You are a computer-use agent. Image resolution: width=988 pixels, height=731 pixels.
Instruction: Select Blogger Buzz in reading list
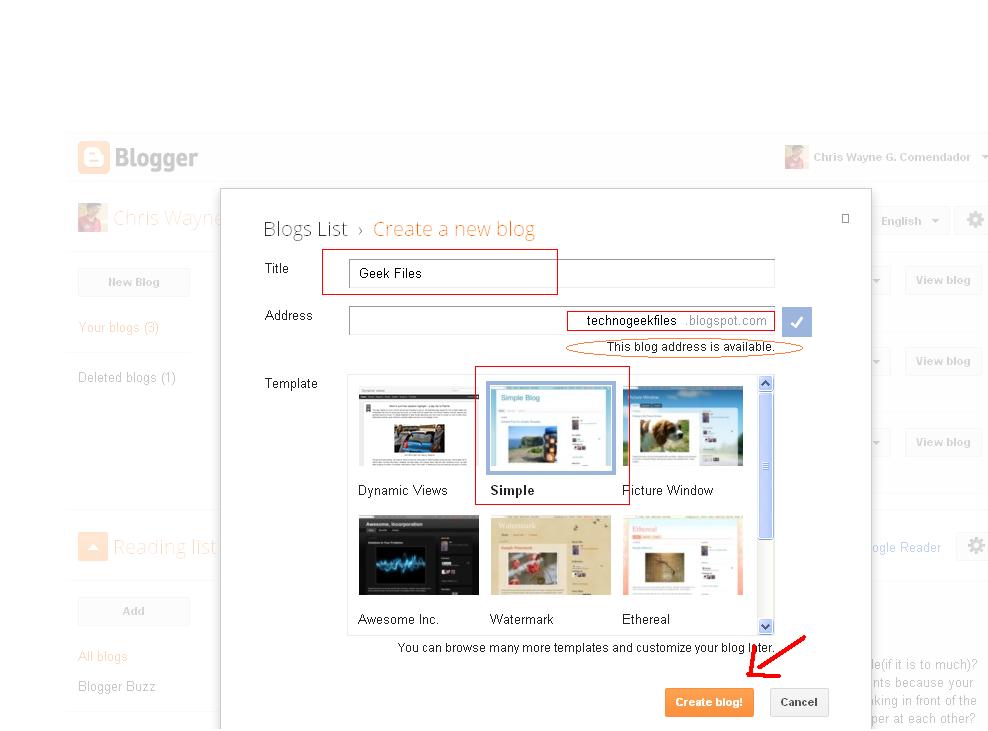tap(117, 687)
